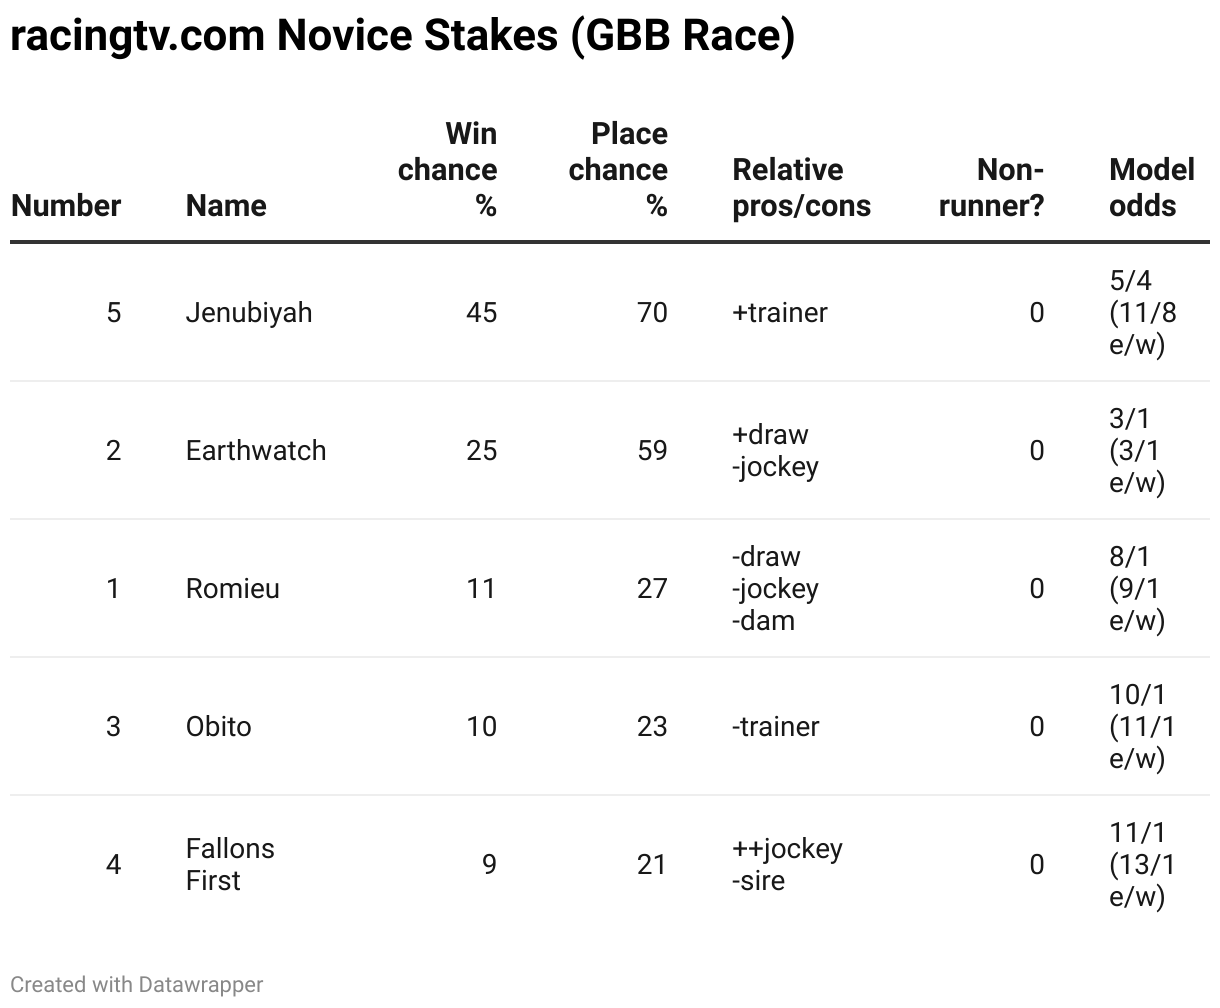Click the racingtv.com Novice Stakes title
The height and width of the screenshot is (1008, 1220).
(x=402, y=36)
